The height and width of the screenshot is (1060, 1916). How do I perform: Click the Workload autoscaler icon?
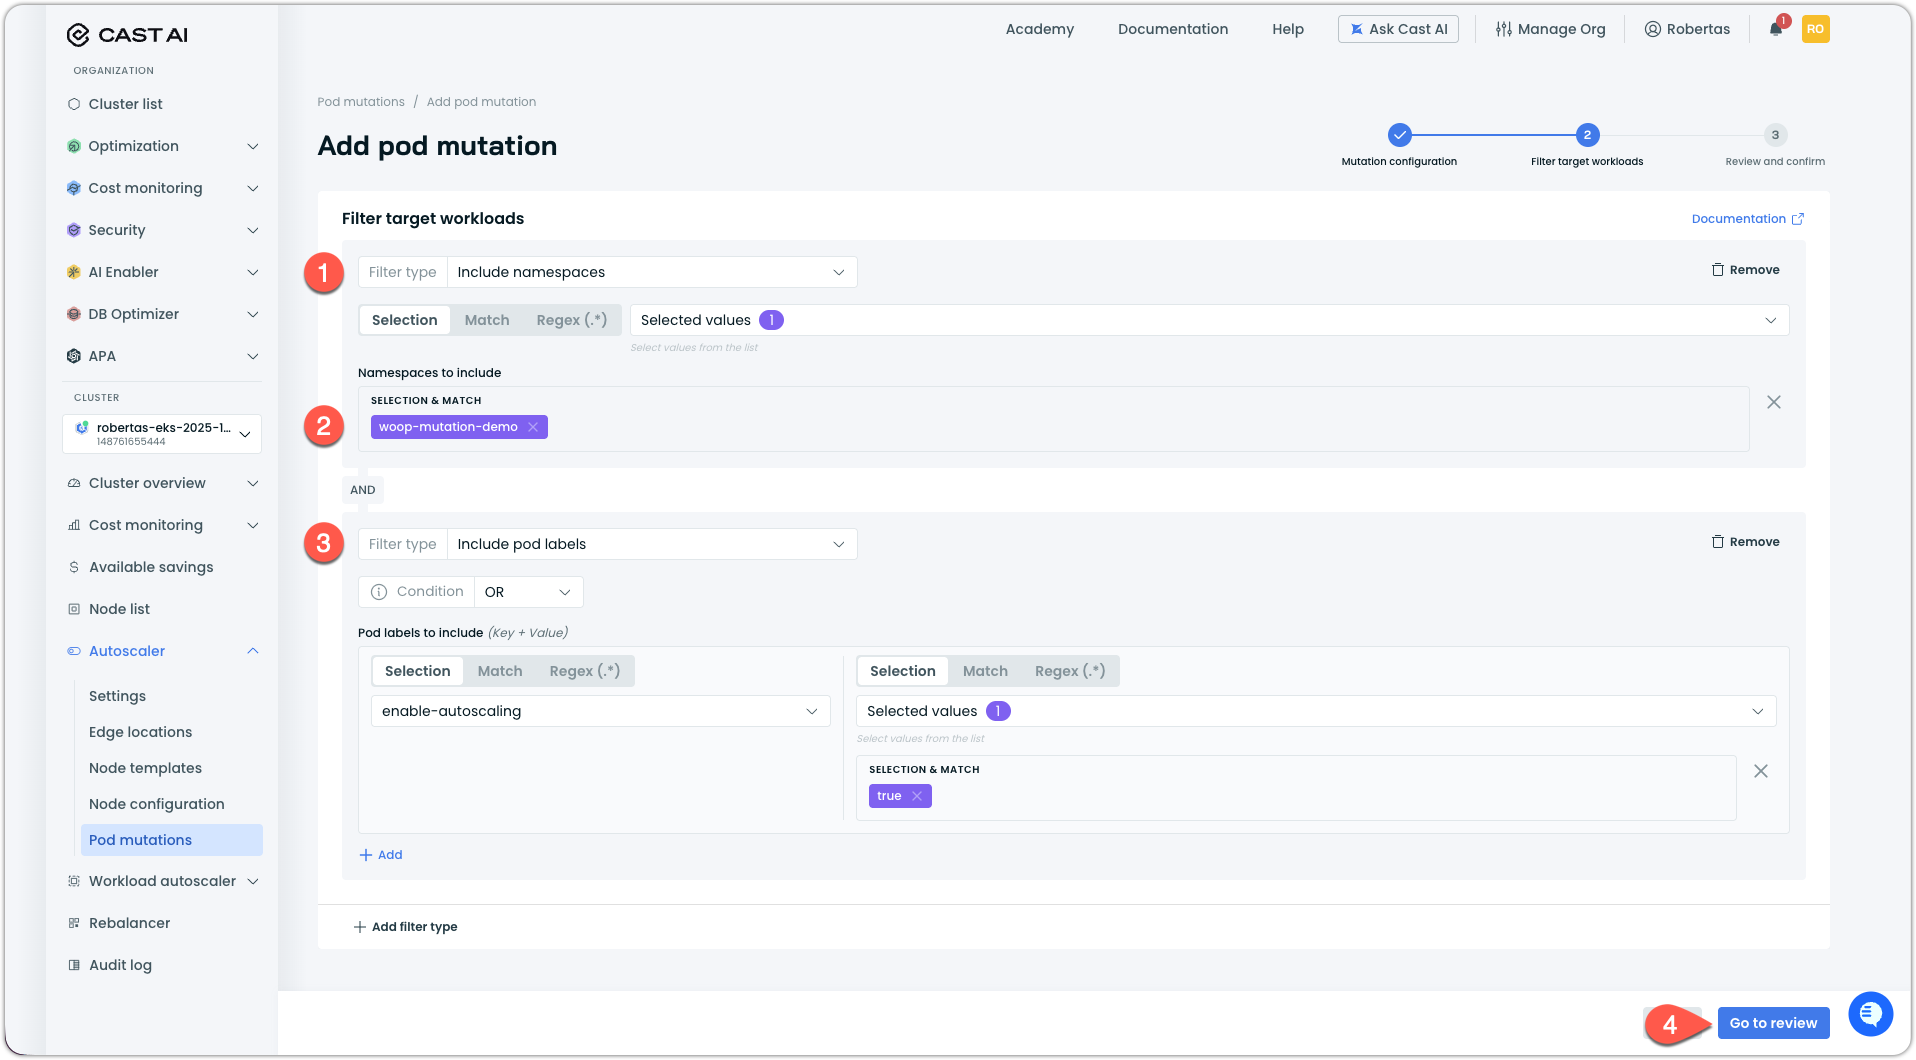(74, 881)
